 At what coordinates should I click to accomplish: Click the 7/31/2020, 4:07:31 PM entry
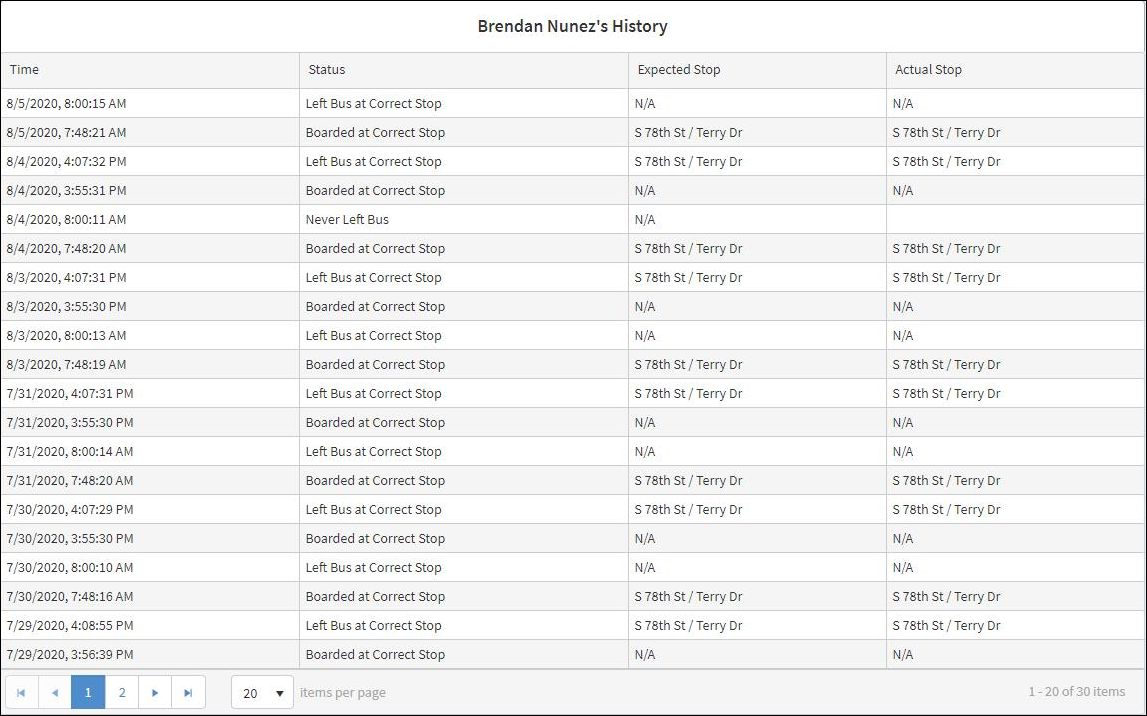pos(69,393)
